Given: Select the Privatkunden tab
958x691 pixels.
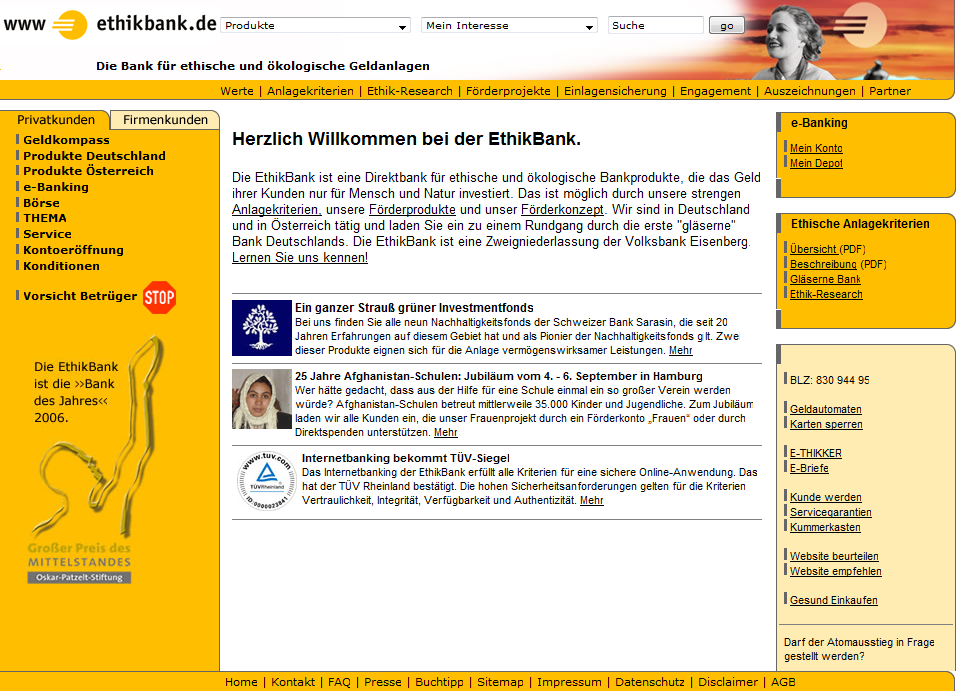Looking at the screenshot, I should point(56,120).
